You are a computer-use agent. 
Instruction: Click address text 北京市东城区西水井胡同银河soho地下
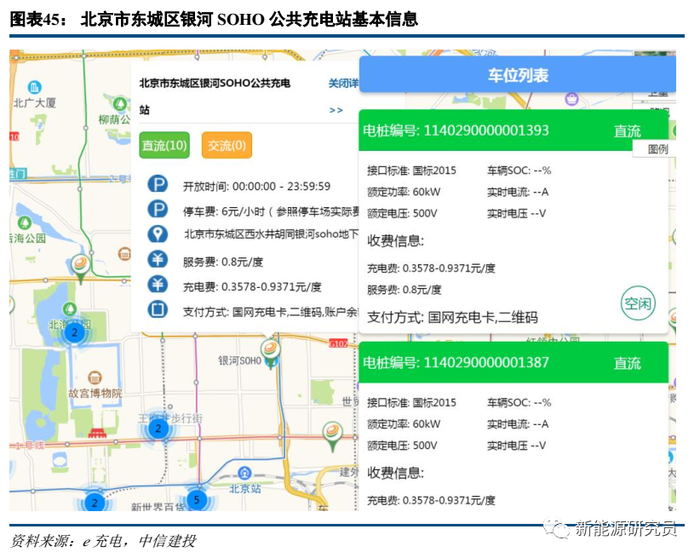point(271,234)
